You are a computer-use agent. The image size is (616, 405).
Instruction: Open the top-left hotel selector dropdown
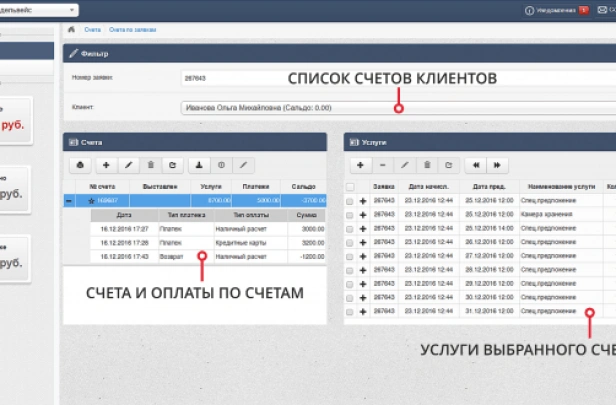[40, 10]
